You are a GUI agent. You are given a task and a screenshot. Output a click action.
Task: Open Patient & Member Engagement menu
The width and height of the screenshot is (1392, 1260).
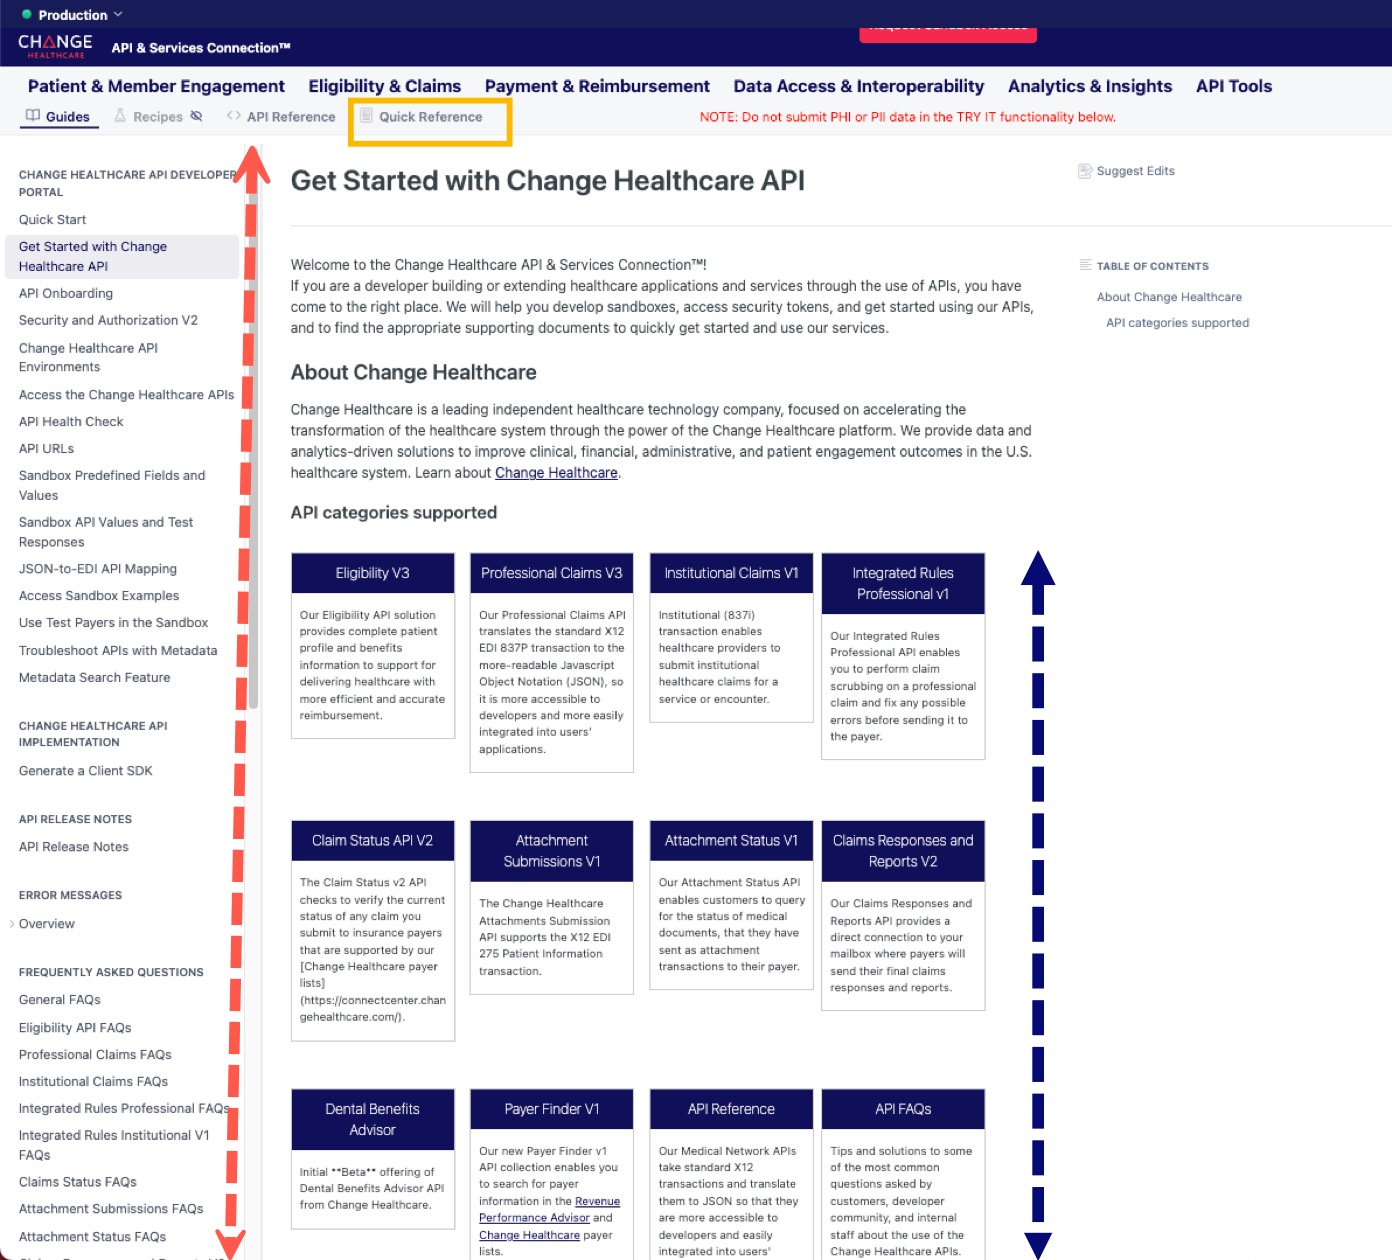(156, 86)
